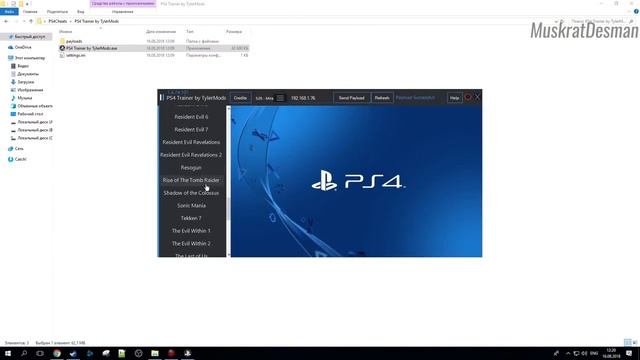Click the PlayStation trainer icon on the taskbar
This screenshot has width=640, height=360.
[187, 353]
